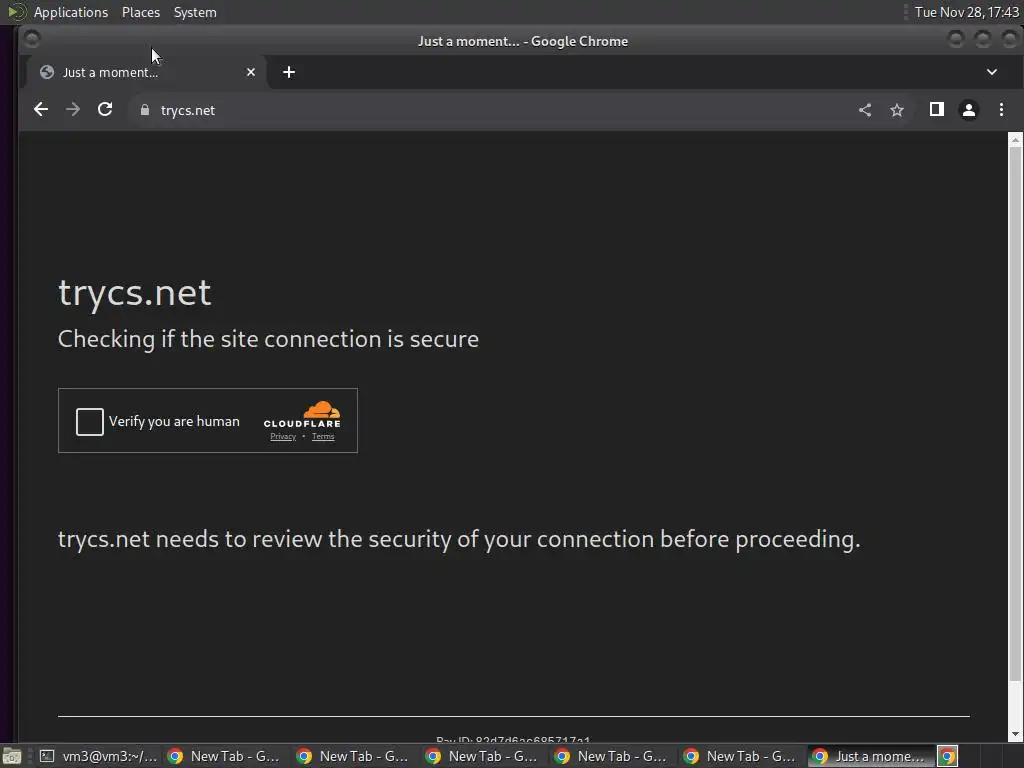Open the share icon in address bar

click(865, 110)
